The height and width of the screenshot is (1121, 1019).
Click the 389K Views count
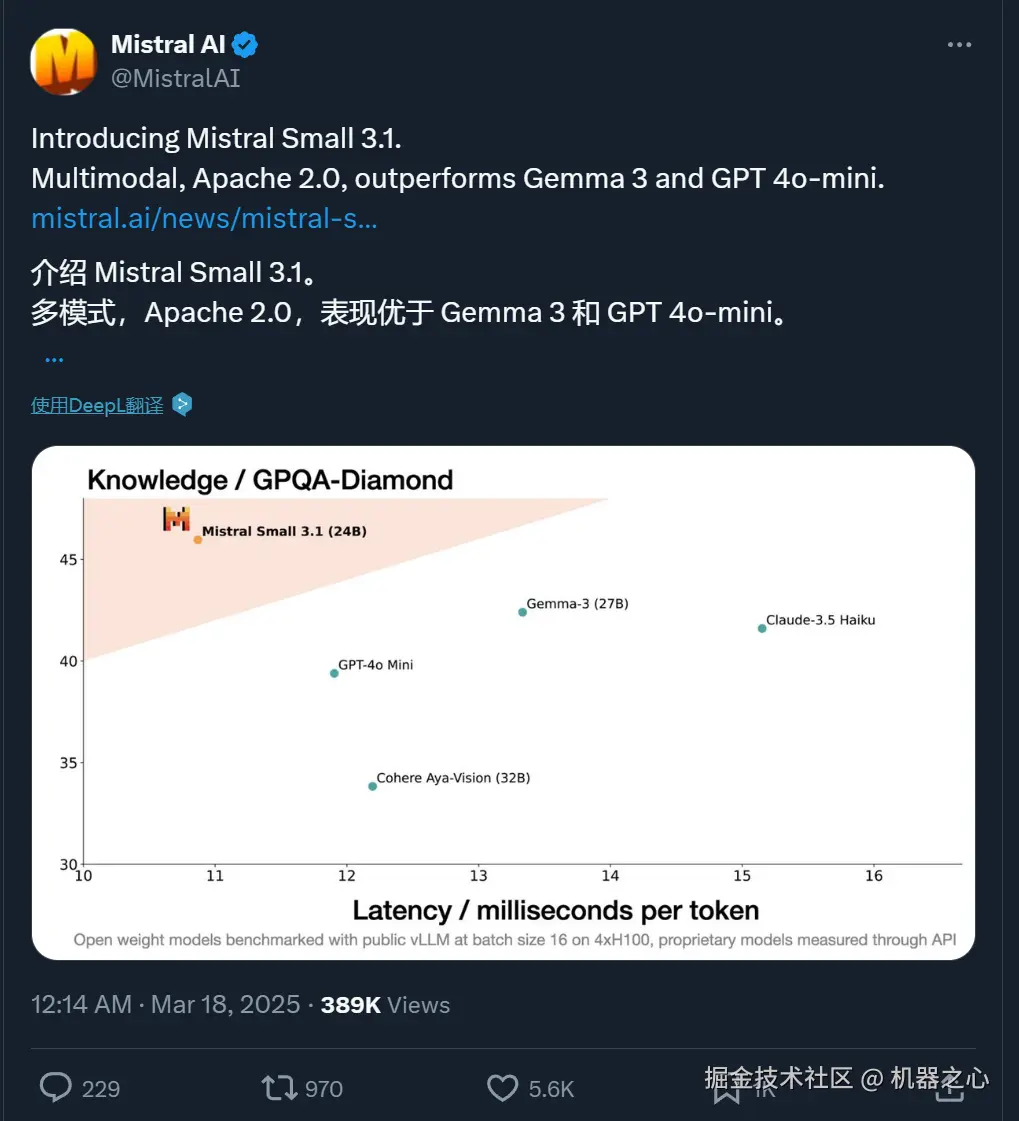coord(385,1004)
